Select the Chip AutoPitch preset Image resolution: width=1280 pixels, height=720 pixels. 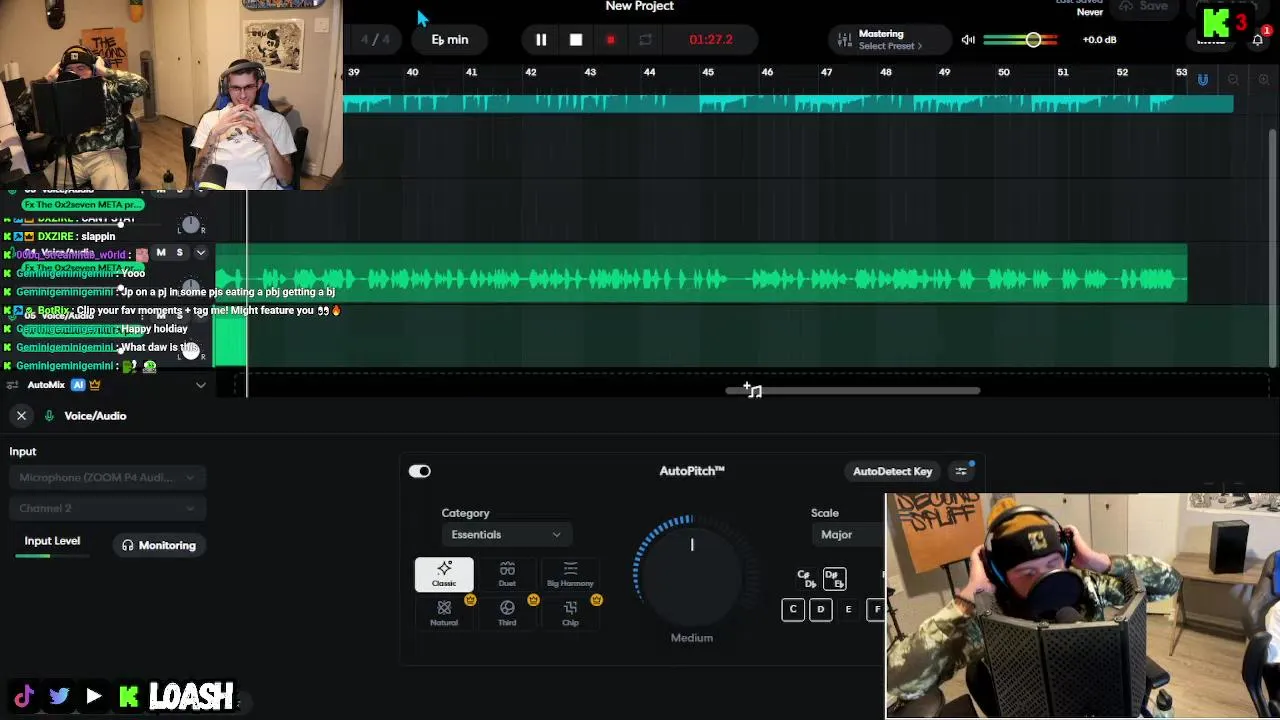570,613
